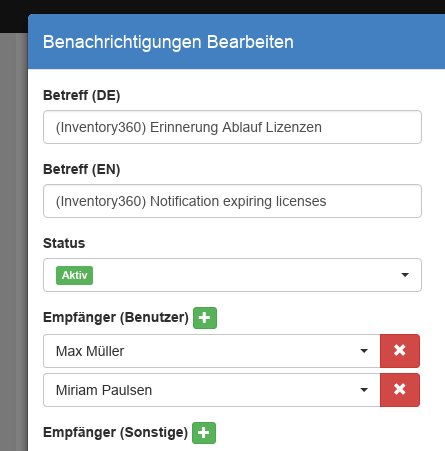445x451 pixels.
Task: Add a new Empfänger (Benutzer) entry
Action: 205,318
